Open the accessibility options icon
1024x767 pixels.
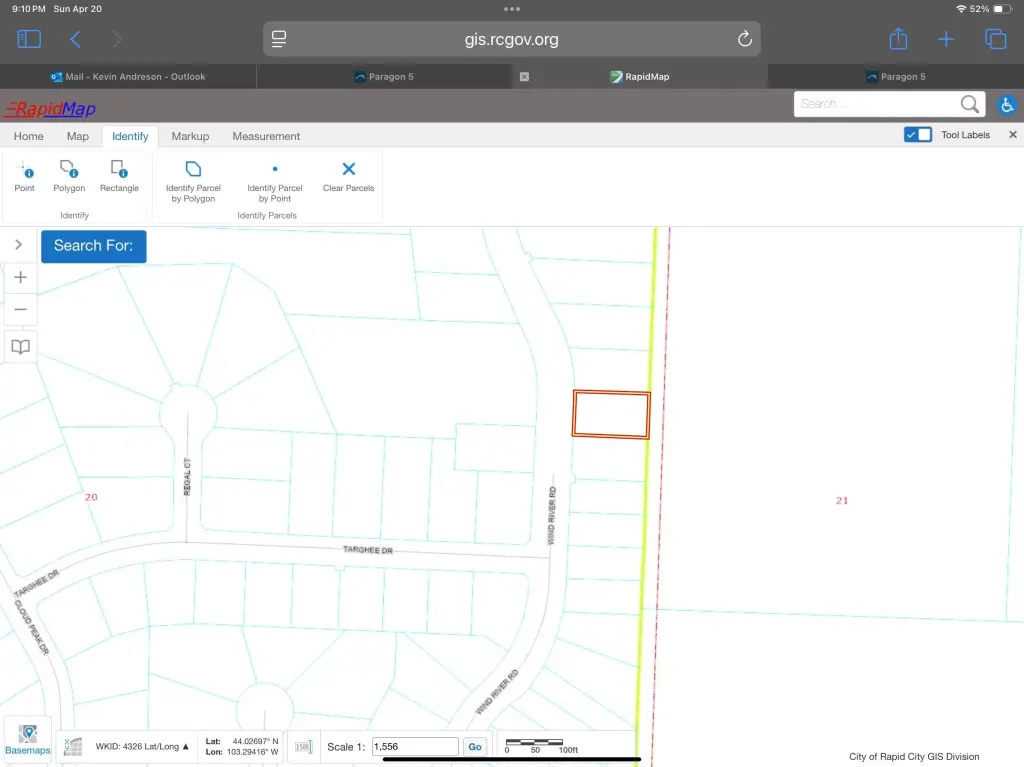1007,104
